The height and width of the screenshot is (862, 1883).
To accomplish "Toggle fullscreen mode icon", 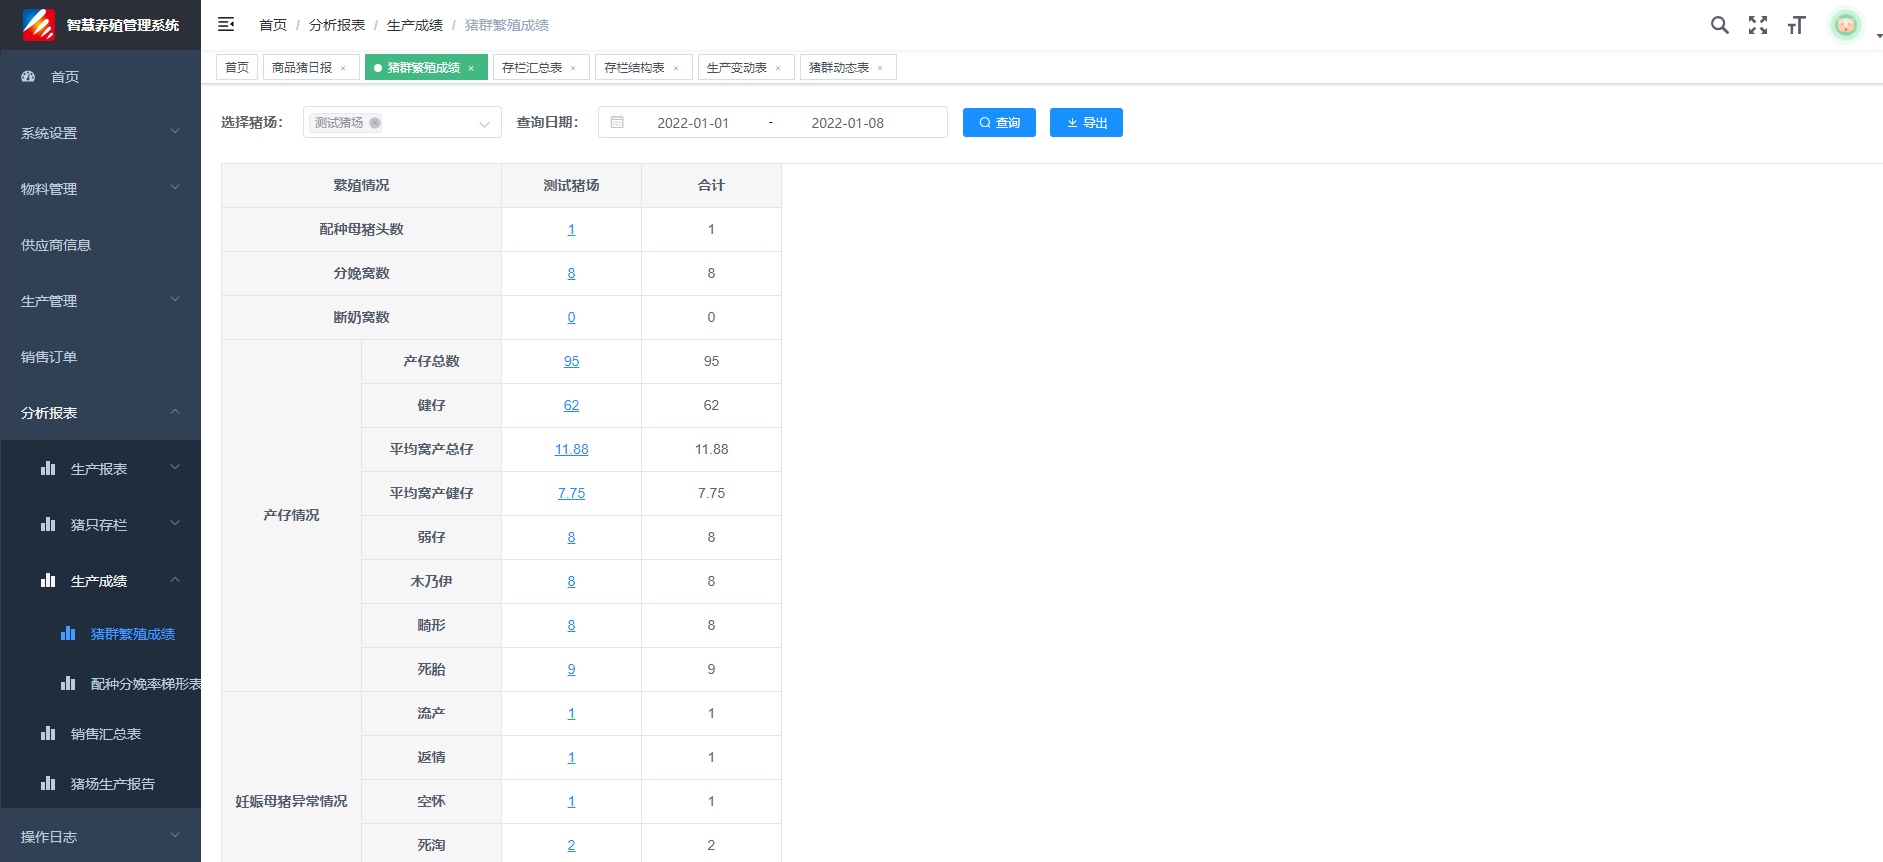I will [x=1758, y=25].
